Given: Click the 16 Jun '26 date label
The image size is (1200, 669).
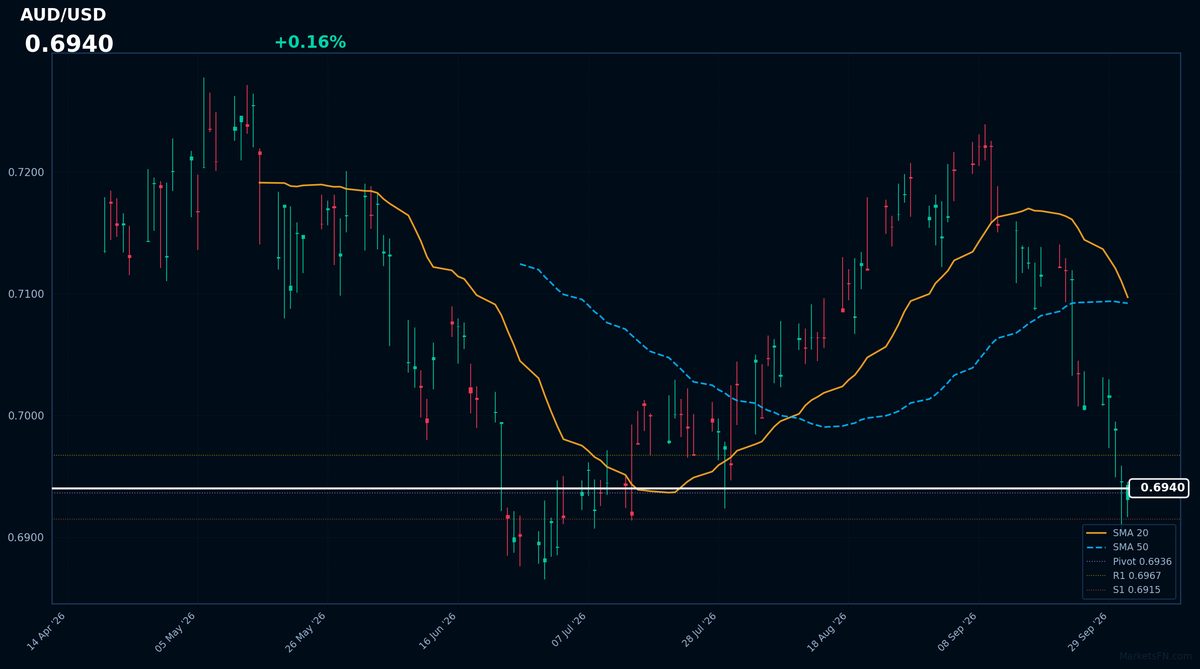Looking at the screenshot, I should pyautogui.click(x=437, y=632).
